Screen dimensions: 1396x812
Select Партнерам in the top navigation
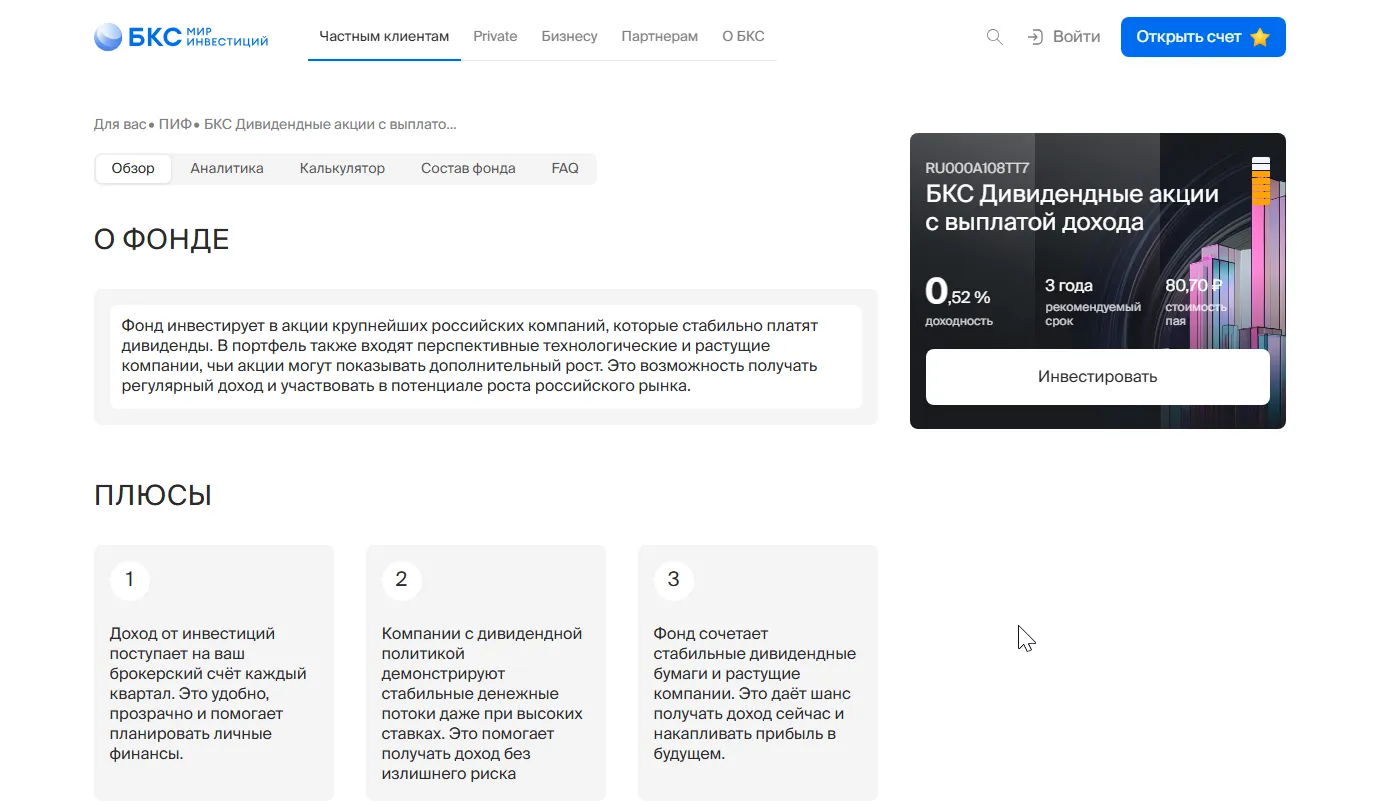[659, 36]
